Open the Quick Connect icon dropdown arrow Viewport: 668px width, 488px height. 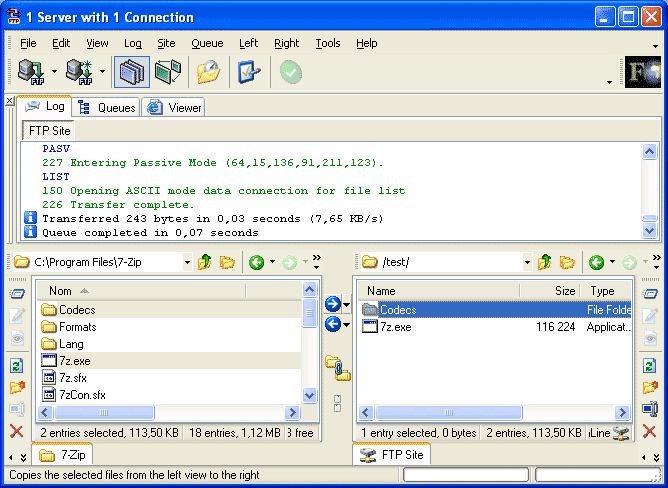pos(102,72)
